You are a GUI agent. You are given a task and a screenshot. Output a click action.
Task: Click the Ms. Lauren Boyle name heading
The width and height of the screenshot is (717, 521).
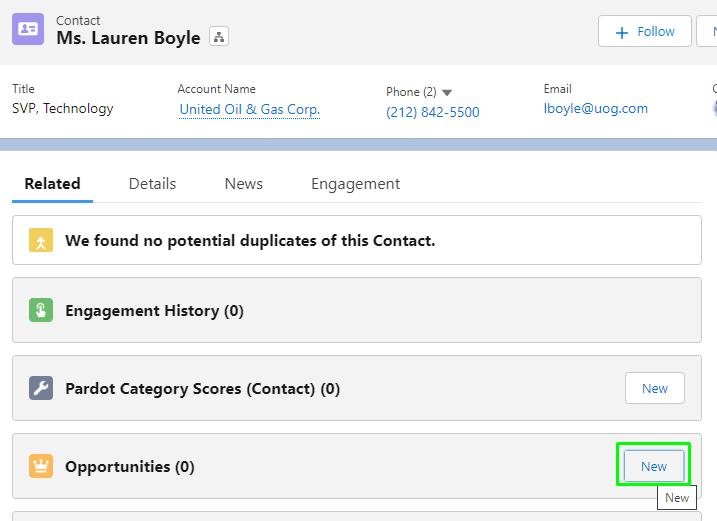pyautogui.click(x=128, y=38)
